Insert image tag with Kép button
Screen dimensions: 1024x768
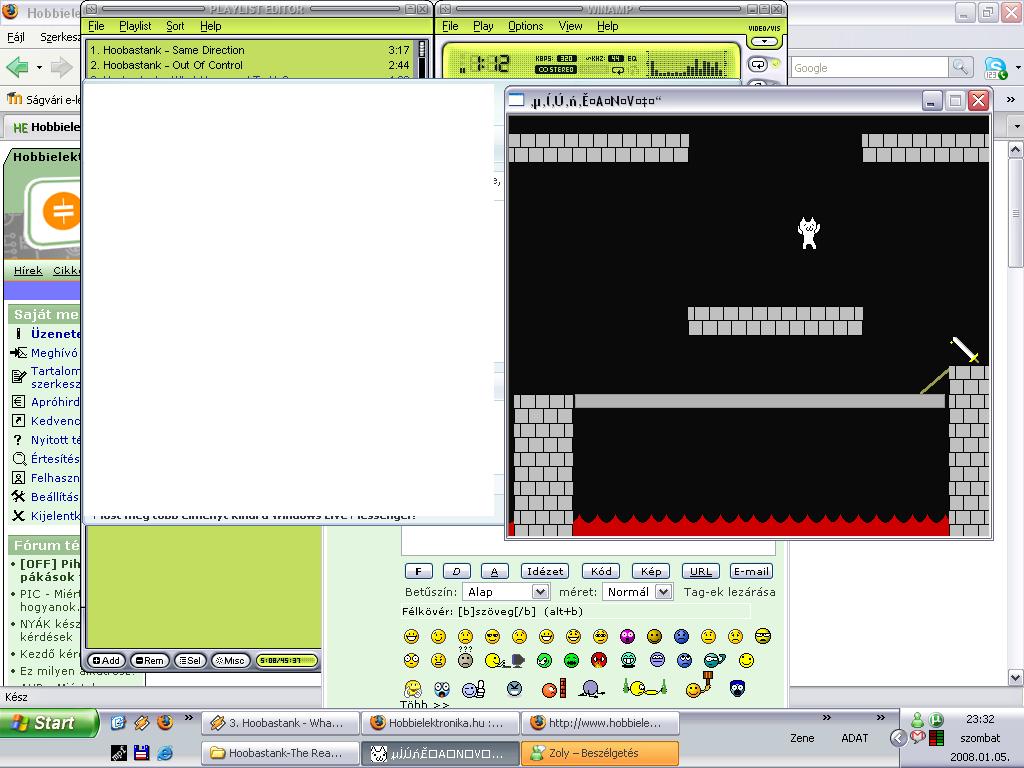click(650, 571)
